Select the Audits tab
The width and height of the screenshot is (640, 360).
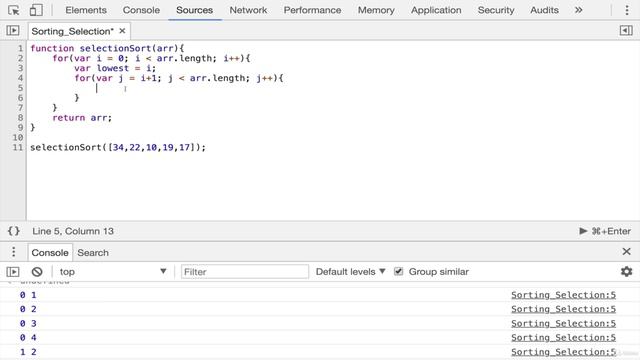[544, 10]
